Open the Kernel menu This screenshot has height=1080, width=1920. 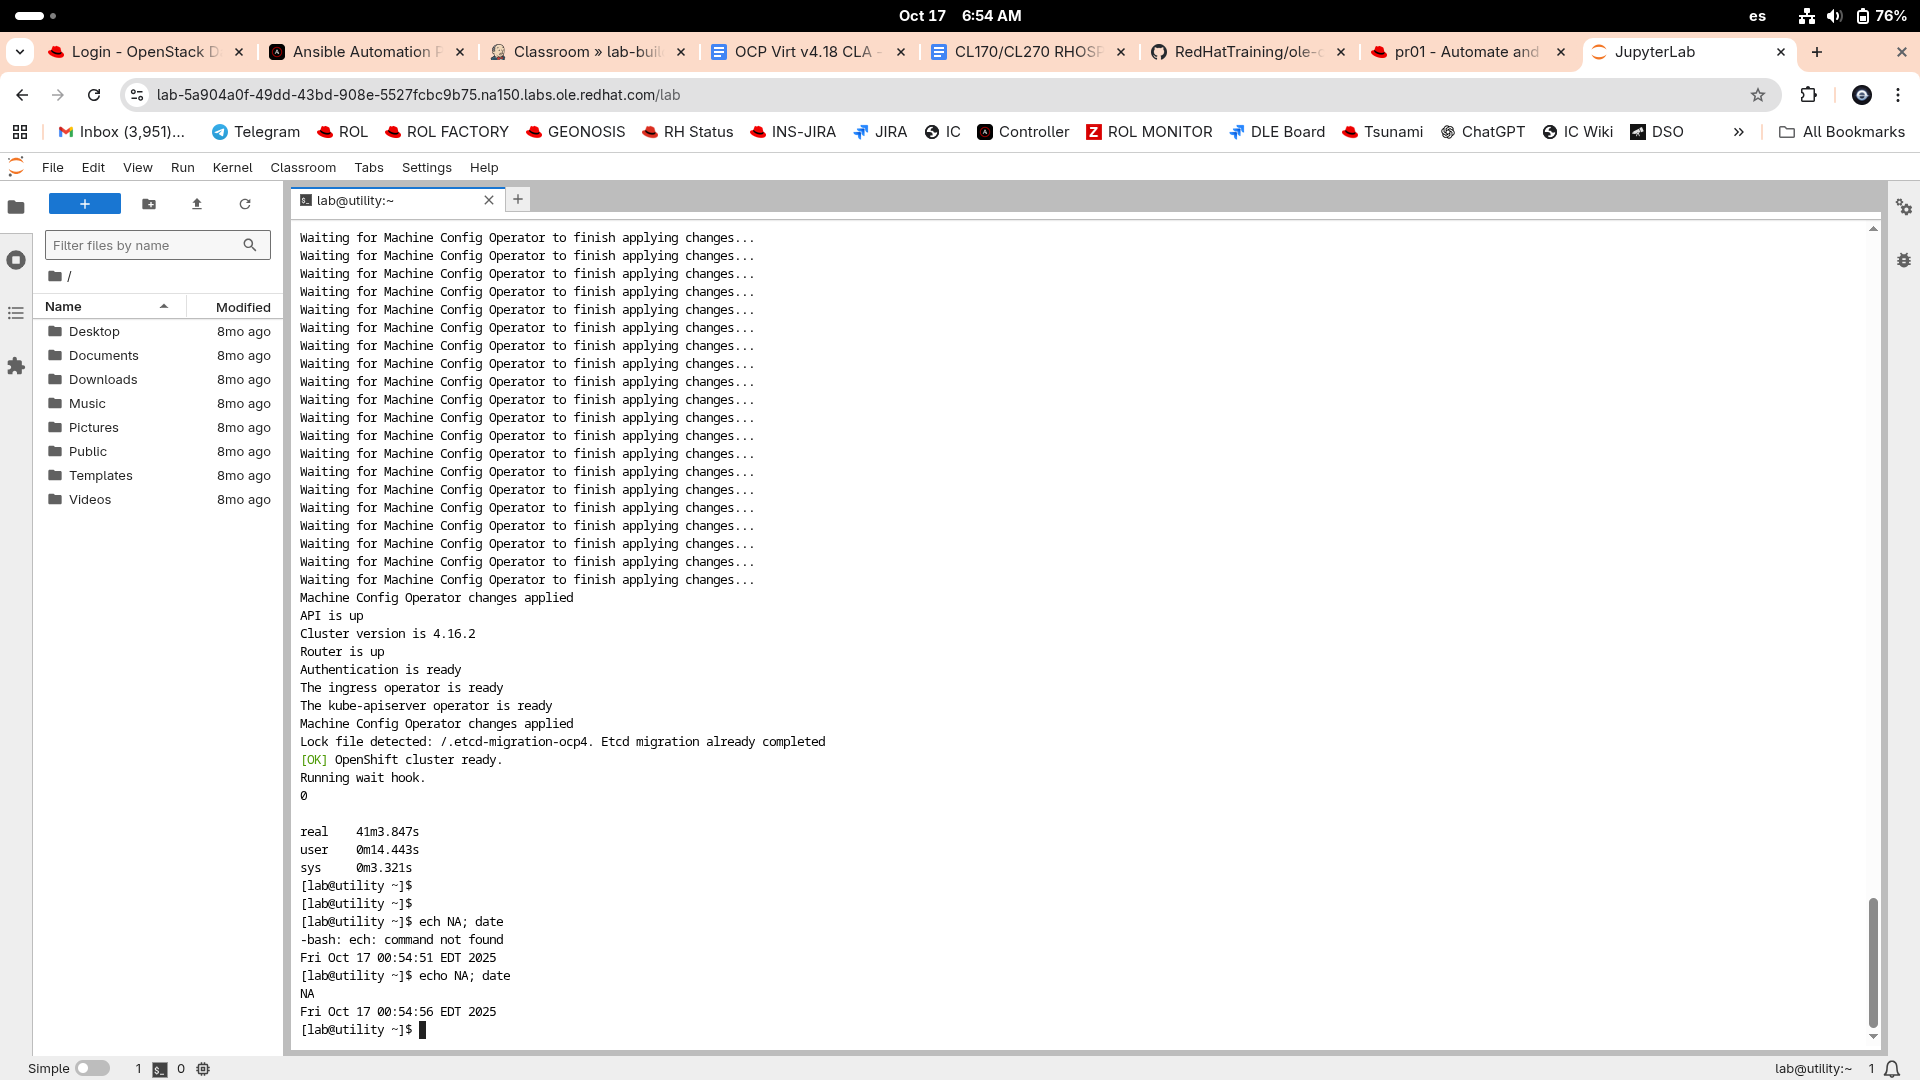[232, 168]
